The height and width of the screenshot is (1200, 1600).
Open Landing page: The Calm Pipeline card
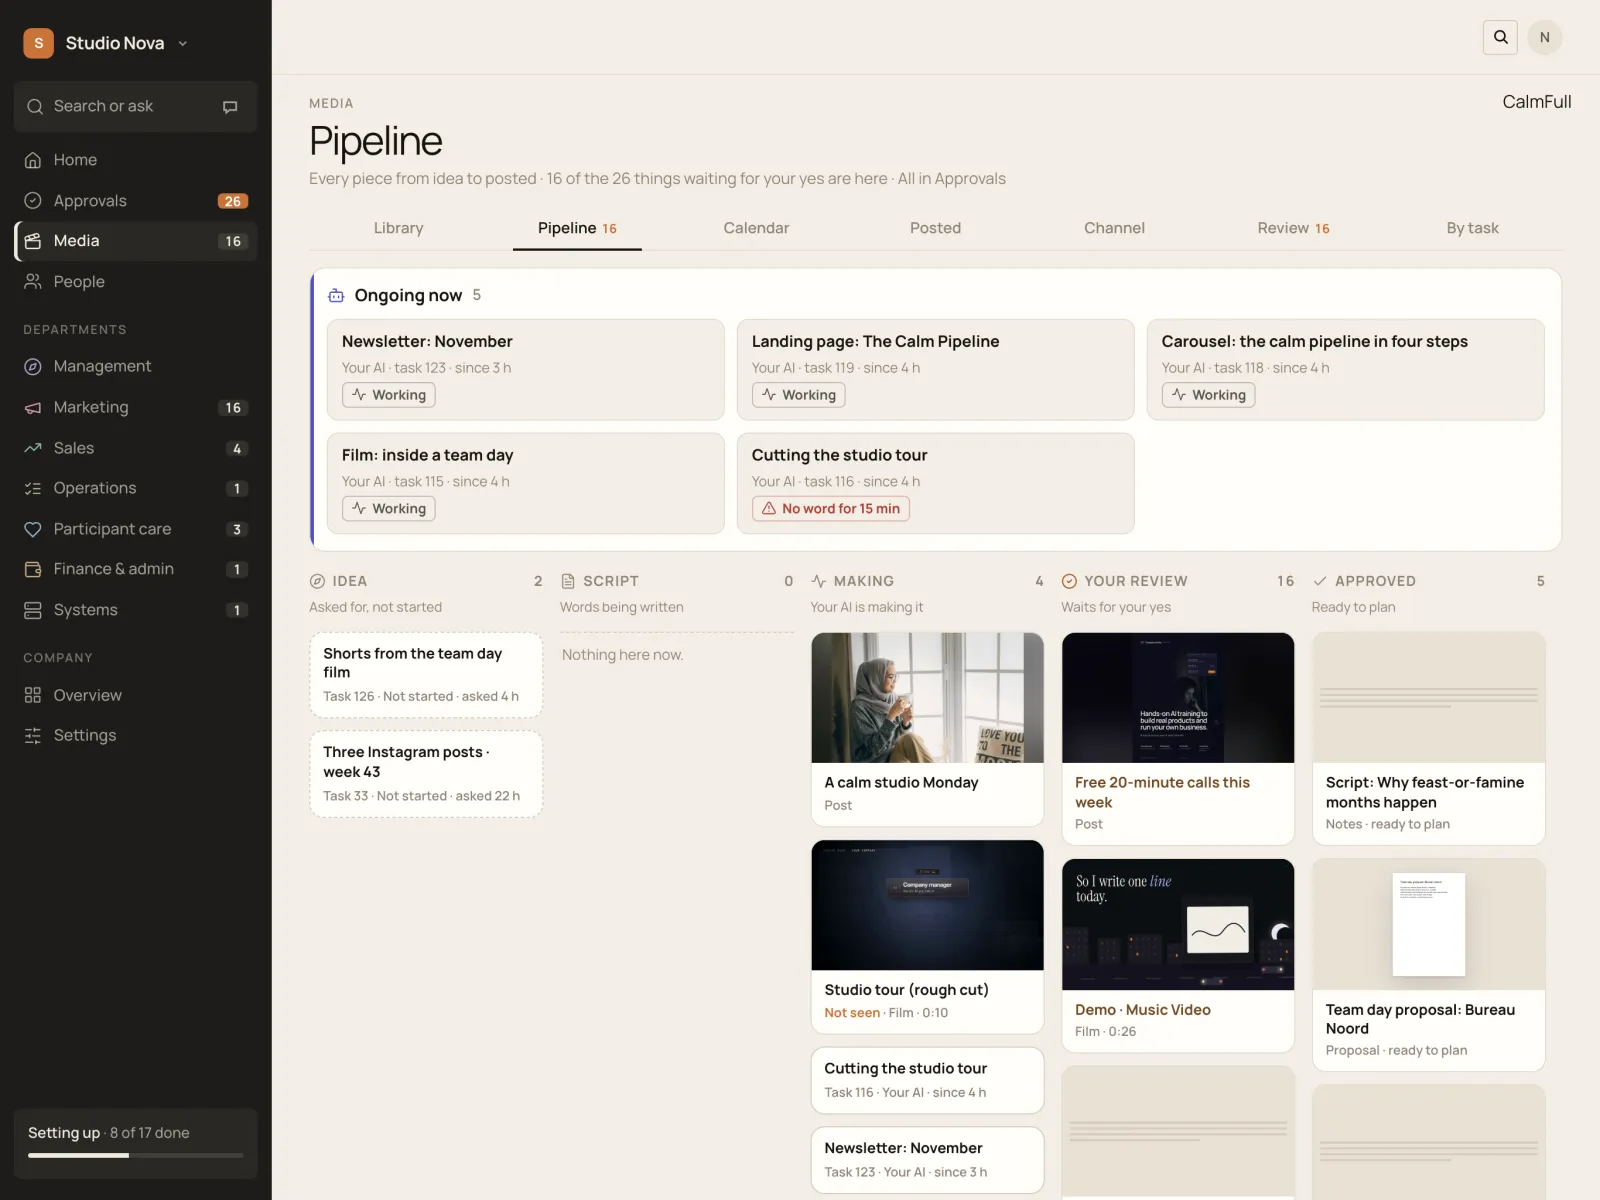pos(935,370)
